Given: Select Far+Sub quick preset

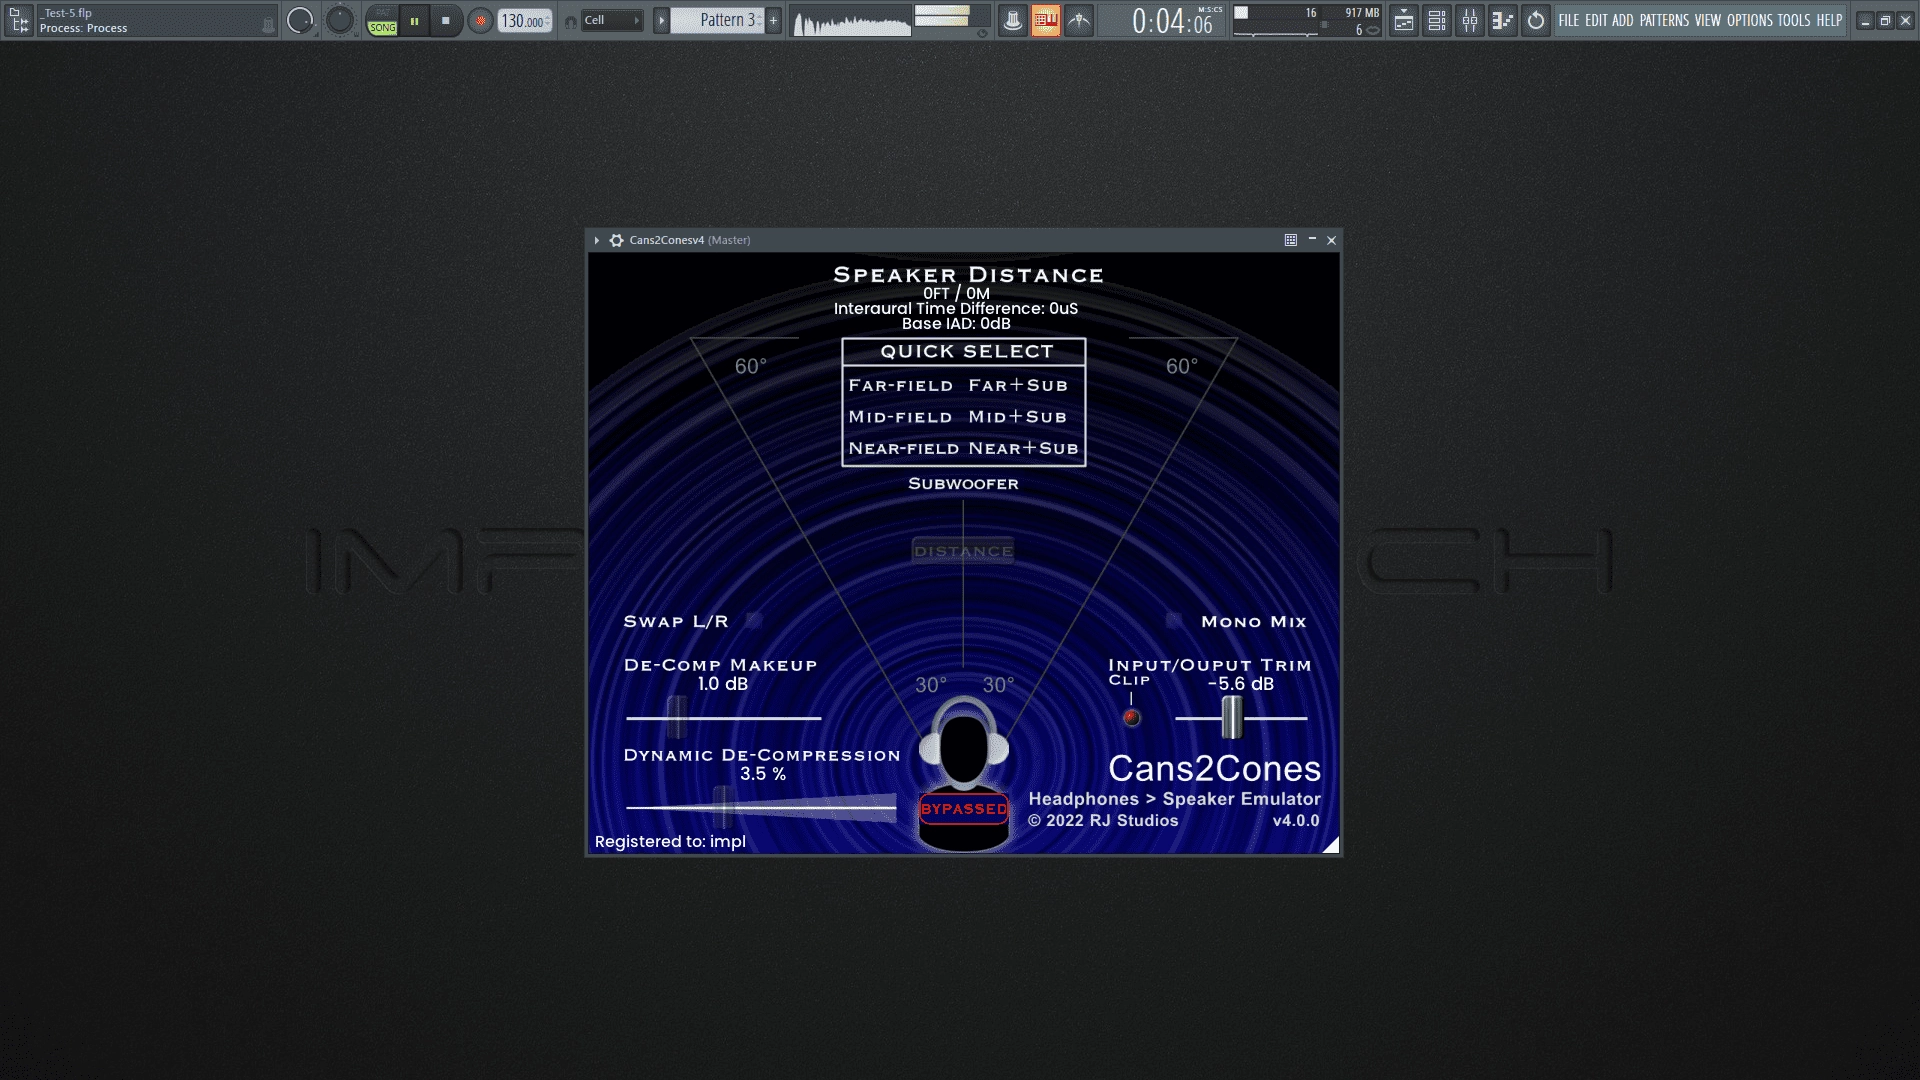Looking at the screenshot, I should tap(1018, 386).
